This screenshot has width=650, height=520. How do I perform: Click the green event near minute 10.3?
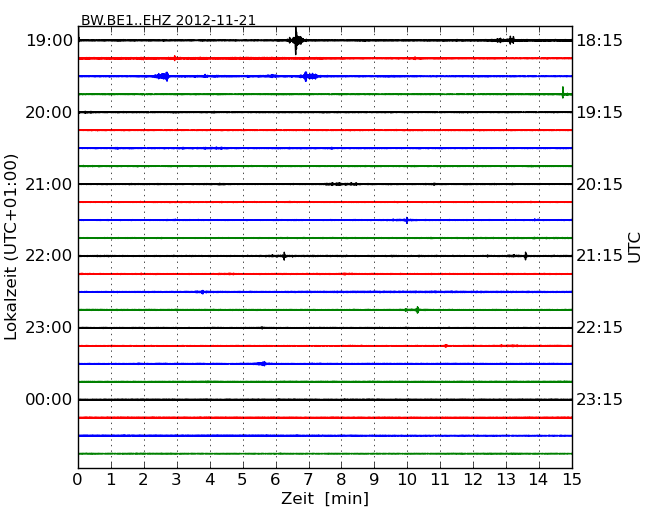click(x=417, y=310)
